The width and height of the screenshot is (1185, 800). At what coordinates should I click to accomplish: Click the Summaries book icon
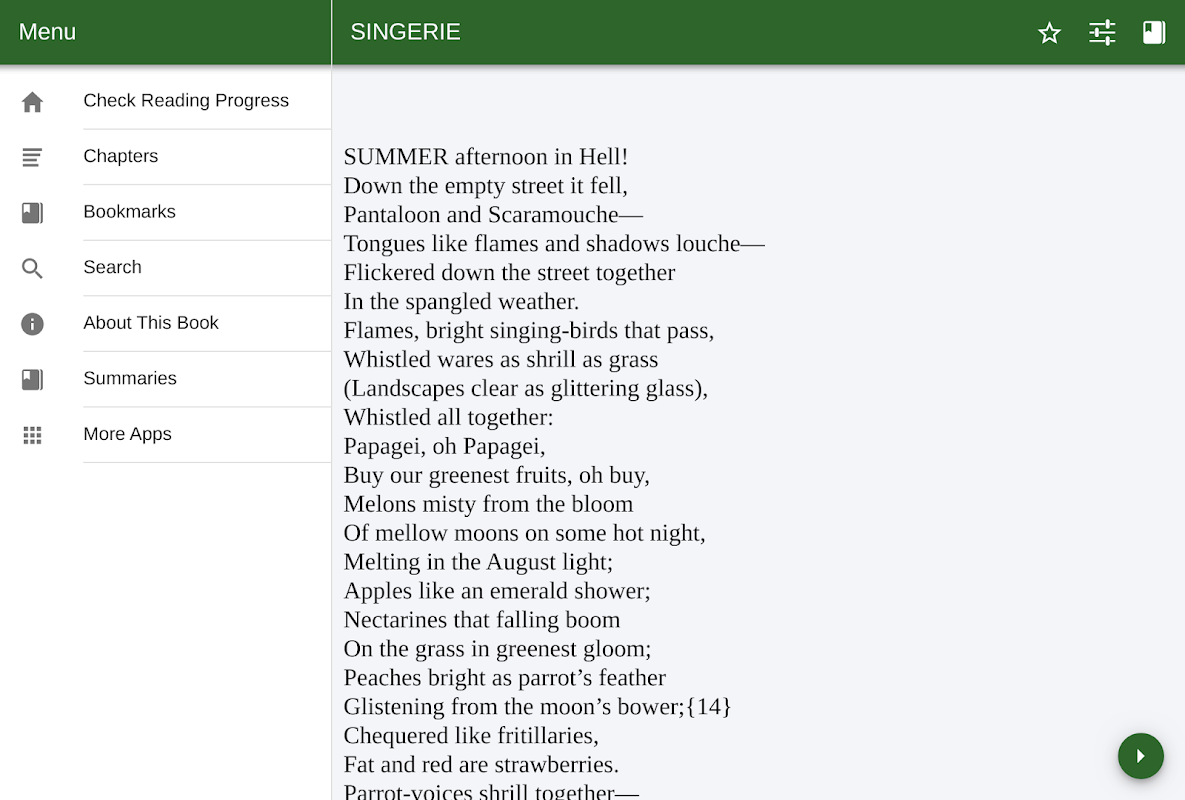32,379
